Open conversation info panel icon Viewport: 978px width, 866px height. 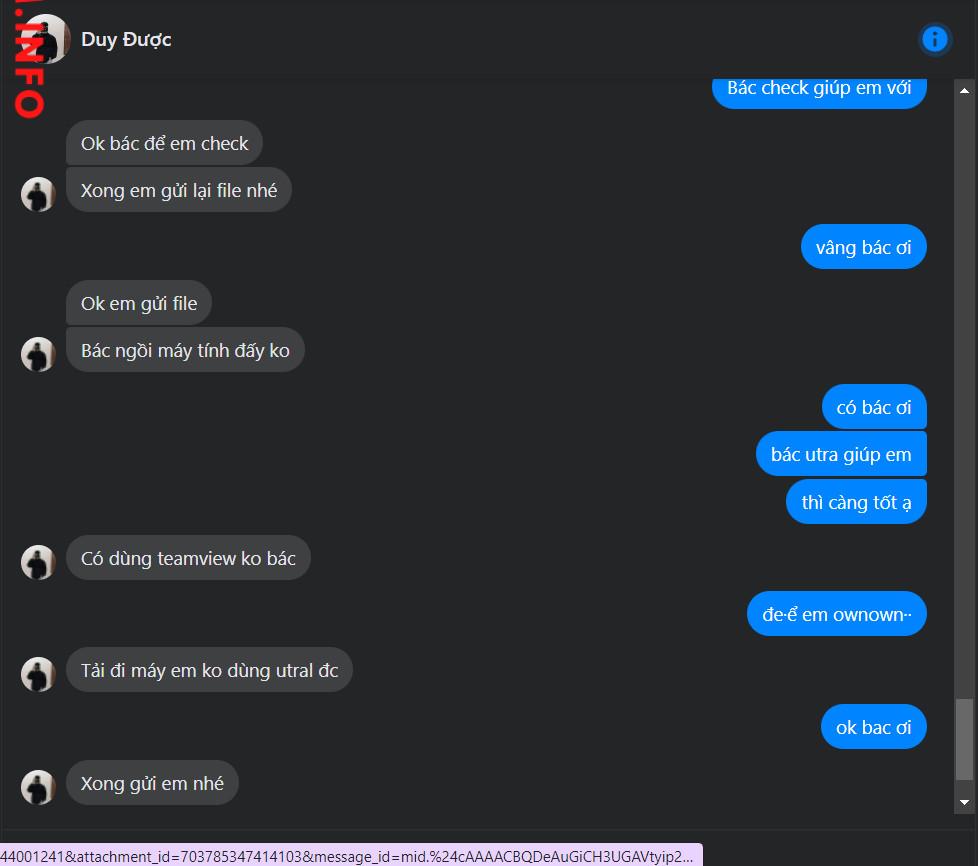click(934, 39)
